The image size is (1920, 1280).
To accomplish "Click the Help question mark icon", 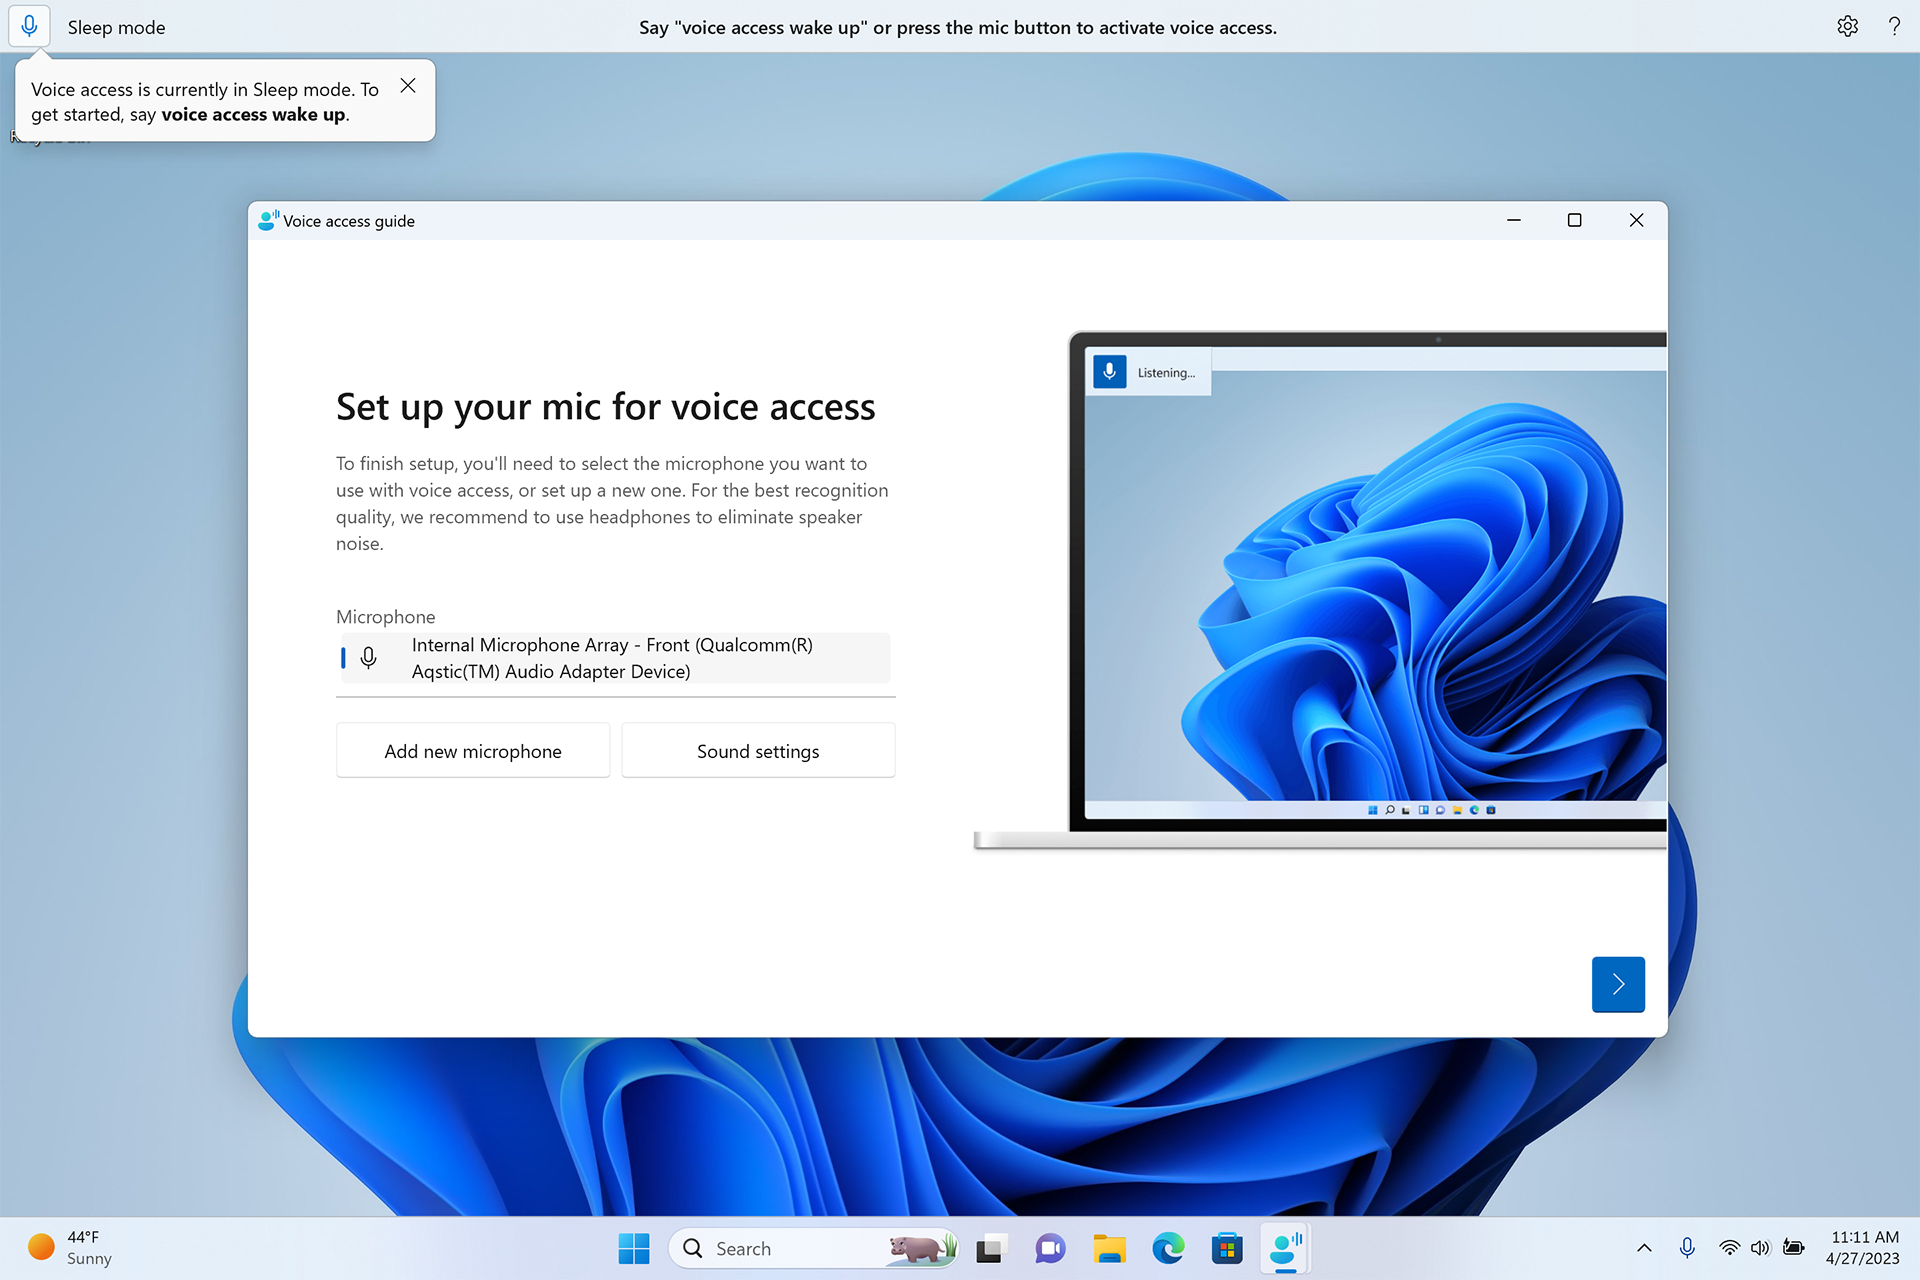I will pos(1894,24).
